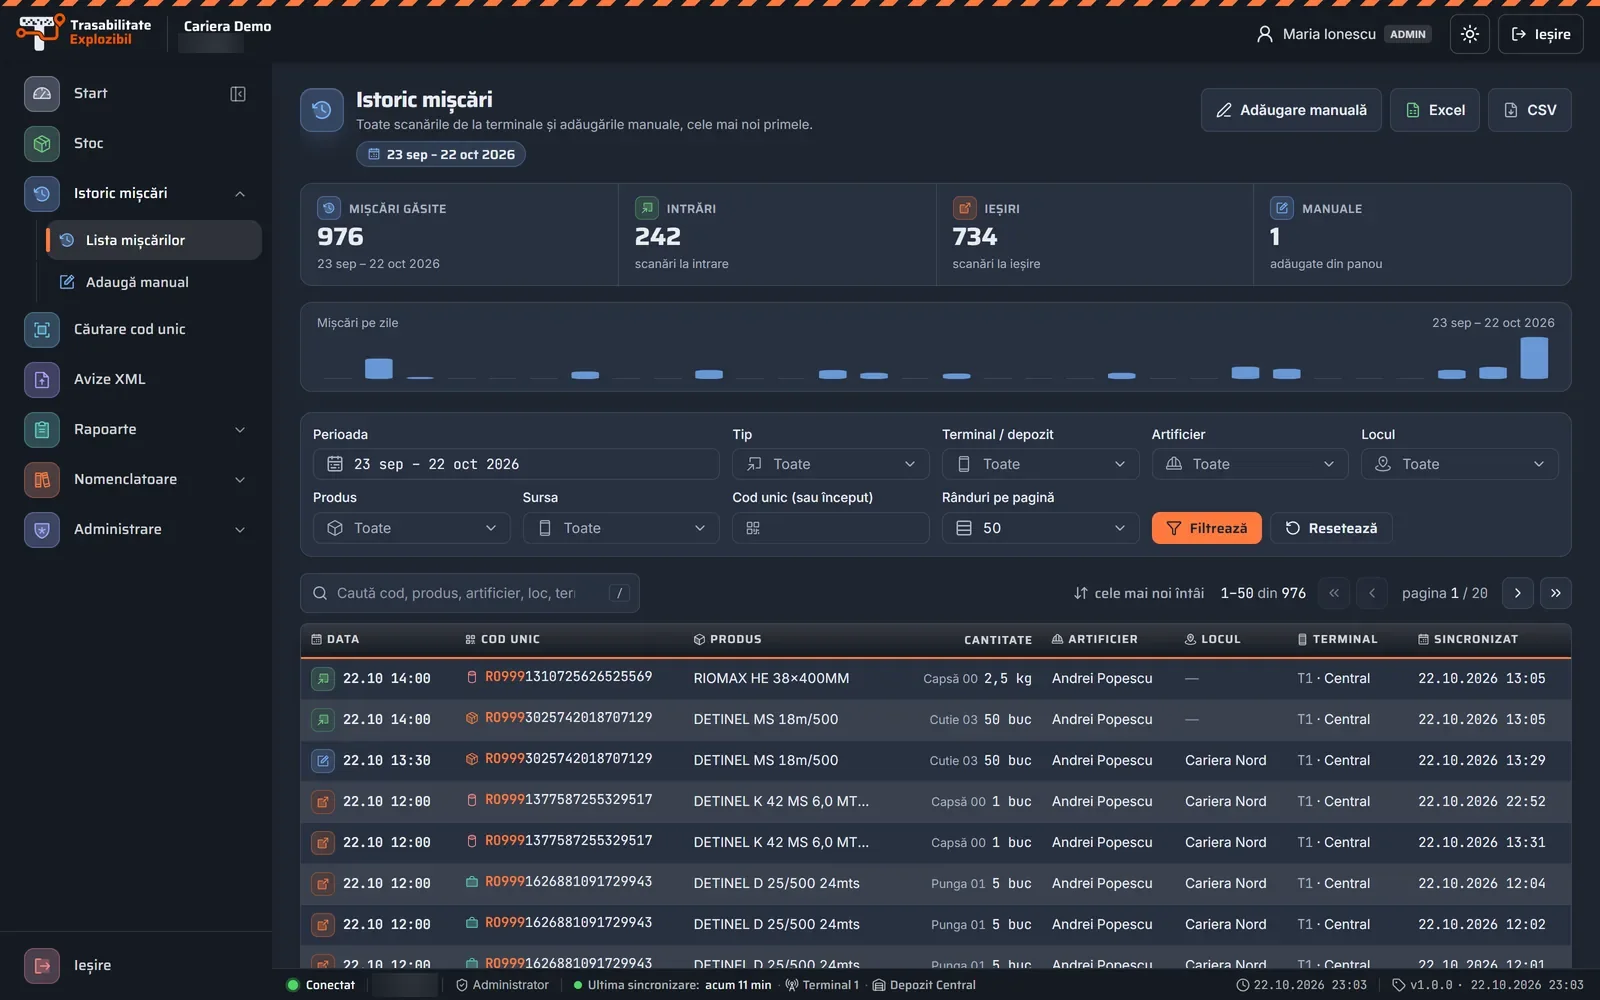Click the Mișcări găsite card icon
Screen dimensions: 1600x1000
pos(329,208)
